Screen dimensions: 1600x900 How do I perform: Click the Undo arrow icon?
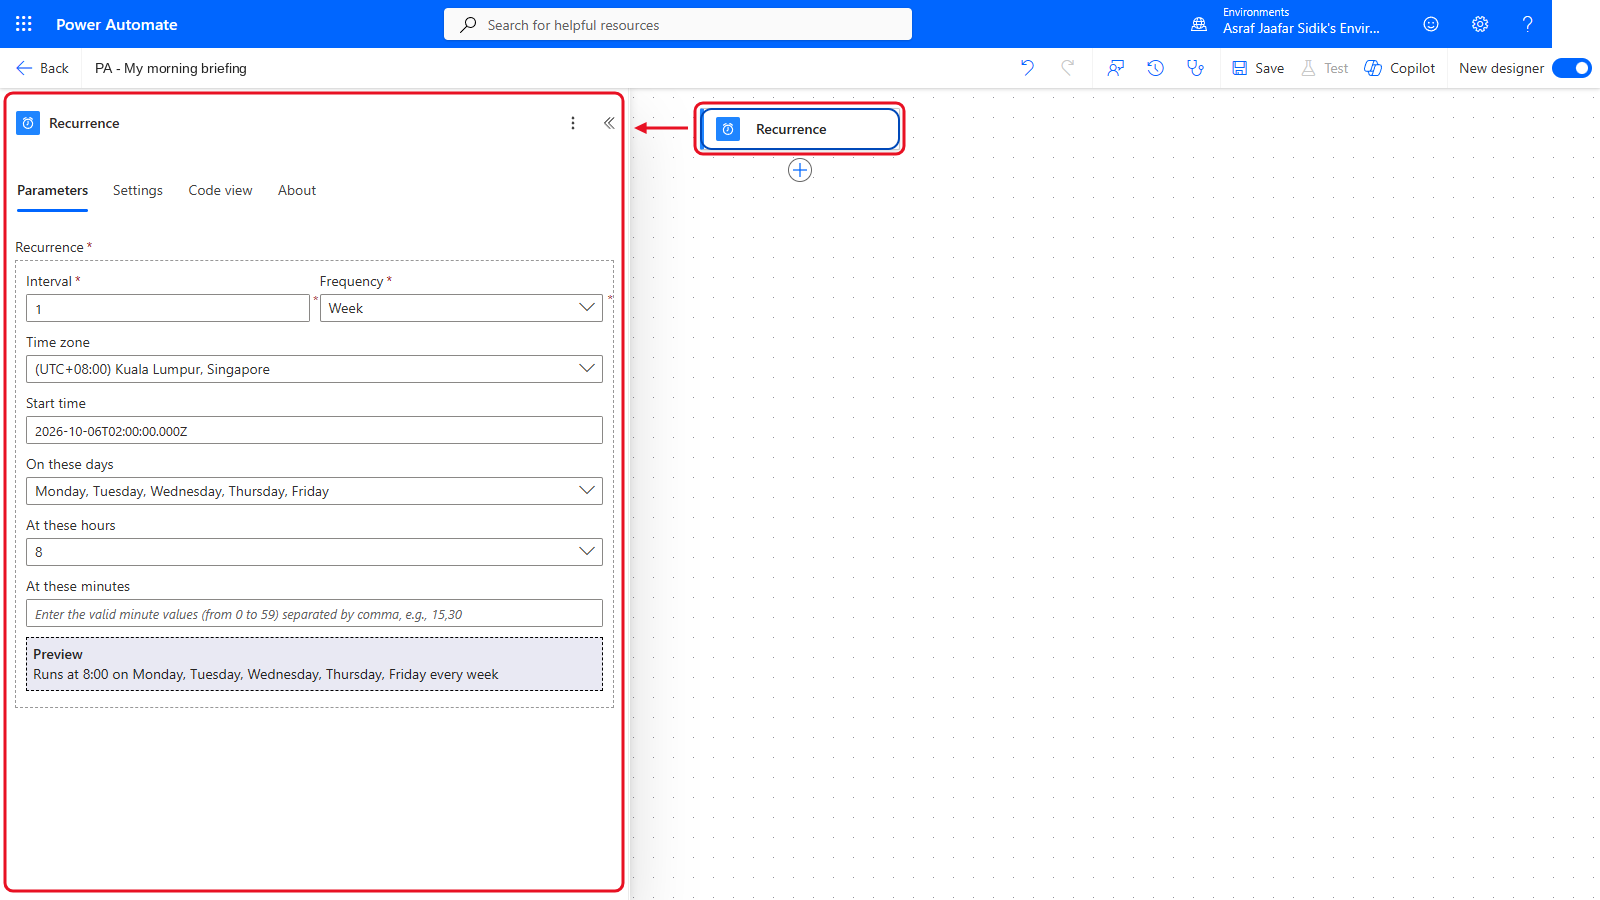pos(1027,68)
